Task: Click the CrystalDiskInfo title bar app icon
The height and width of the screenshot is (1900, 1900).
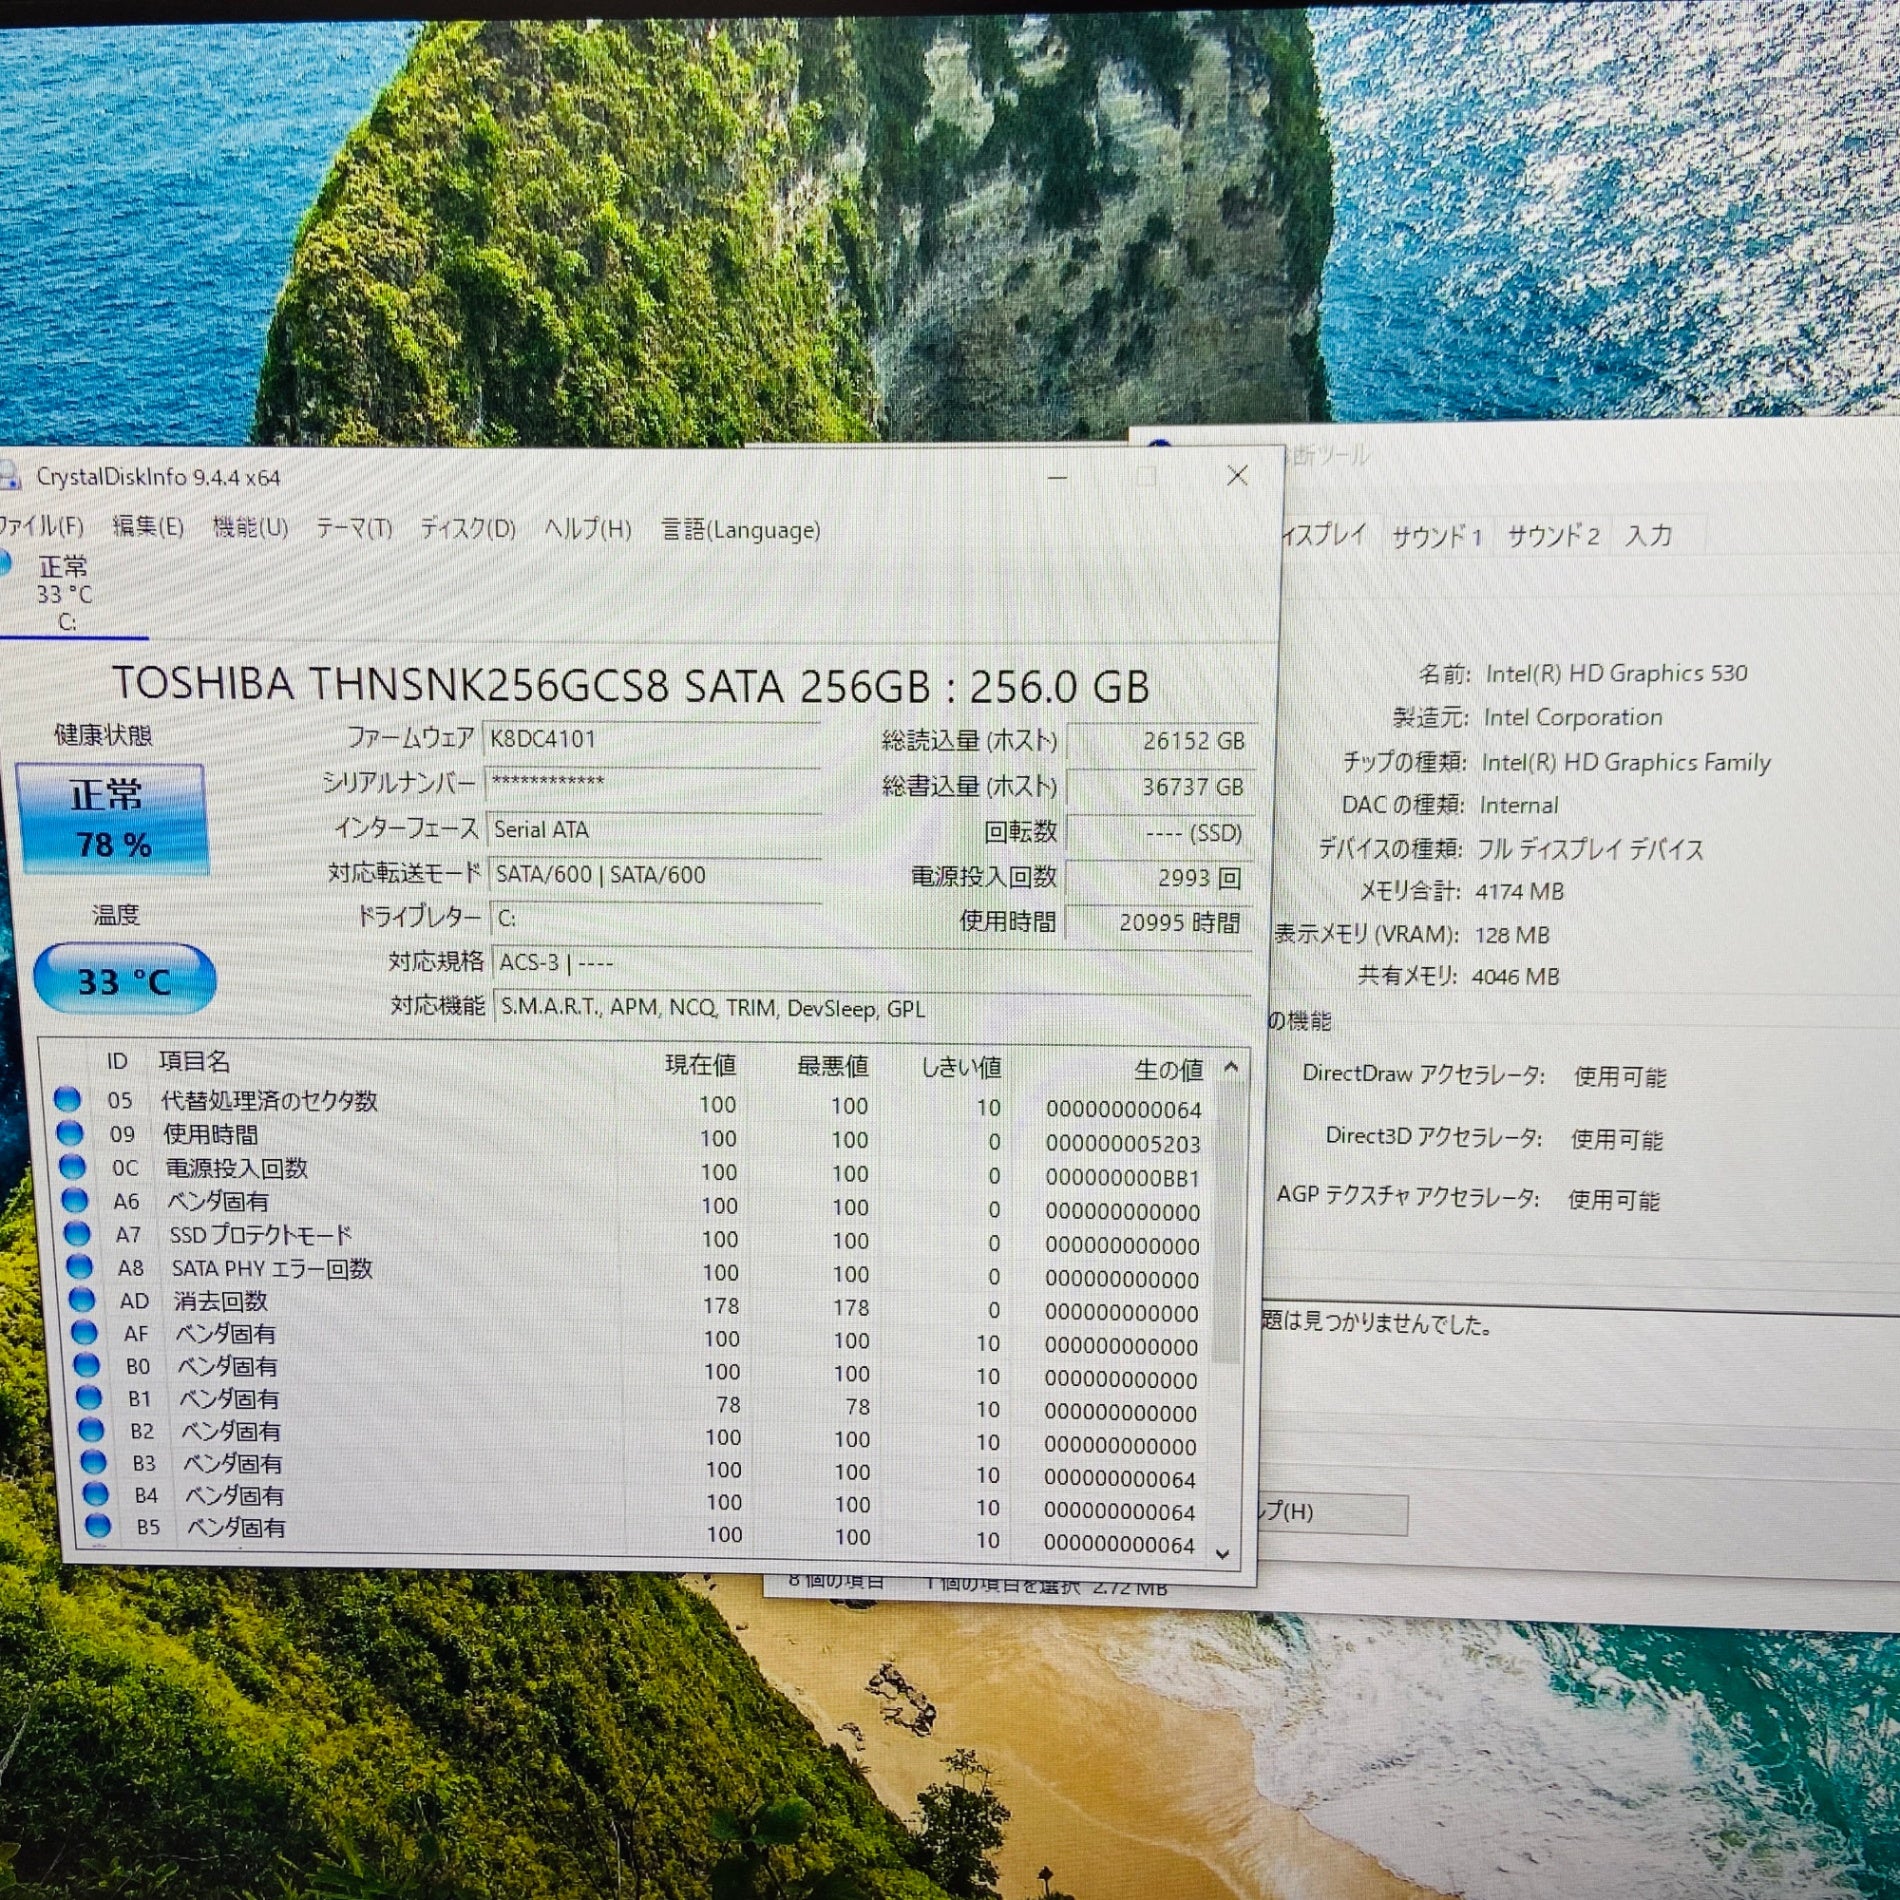Action: 10,475
